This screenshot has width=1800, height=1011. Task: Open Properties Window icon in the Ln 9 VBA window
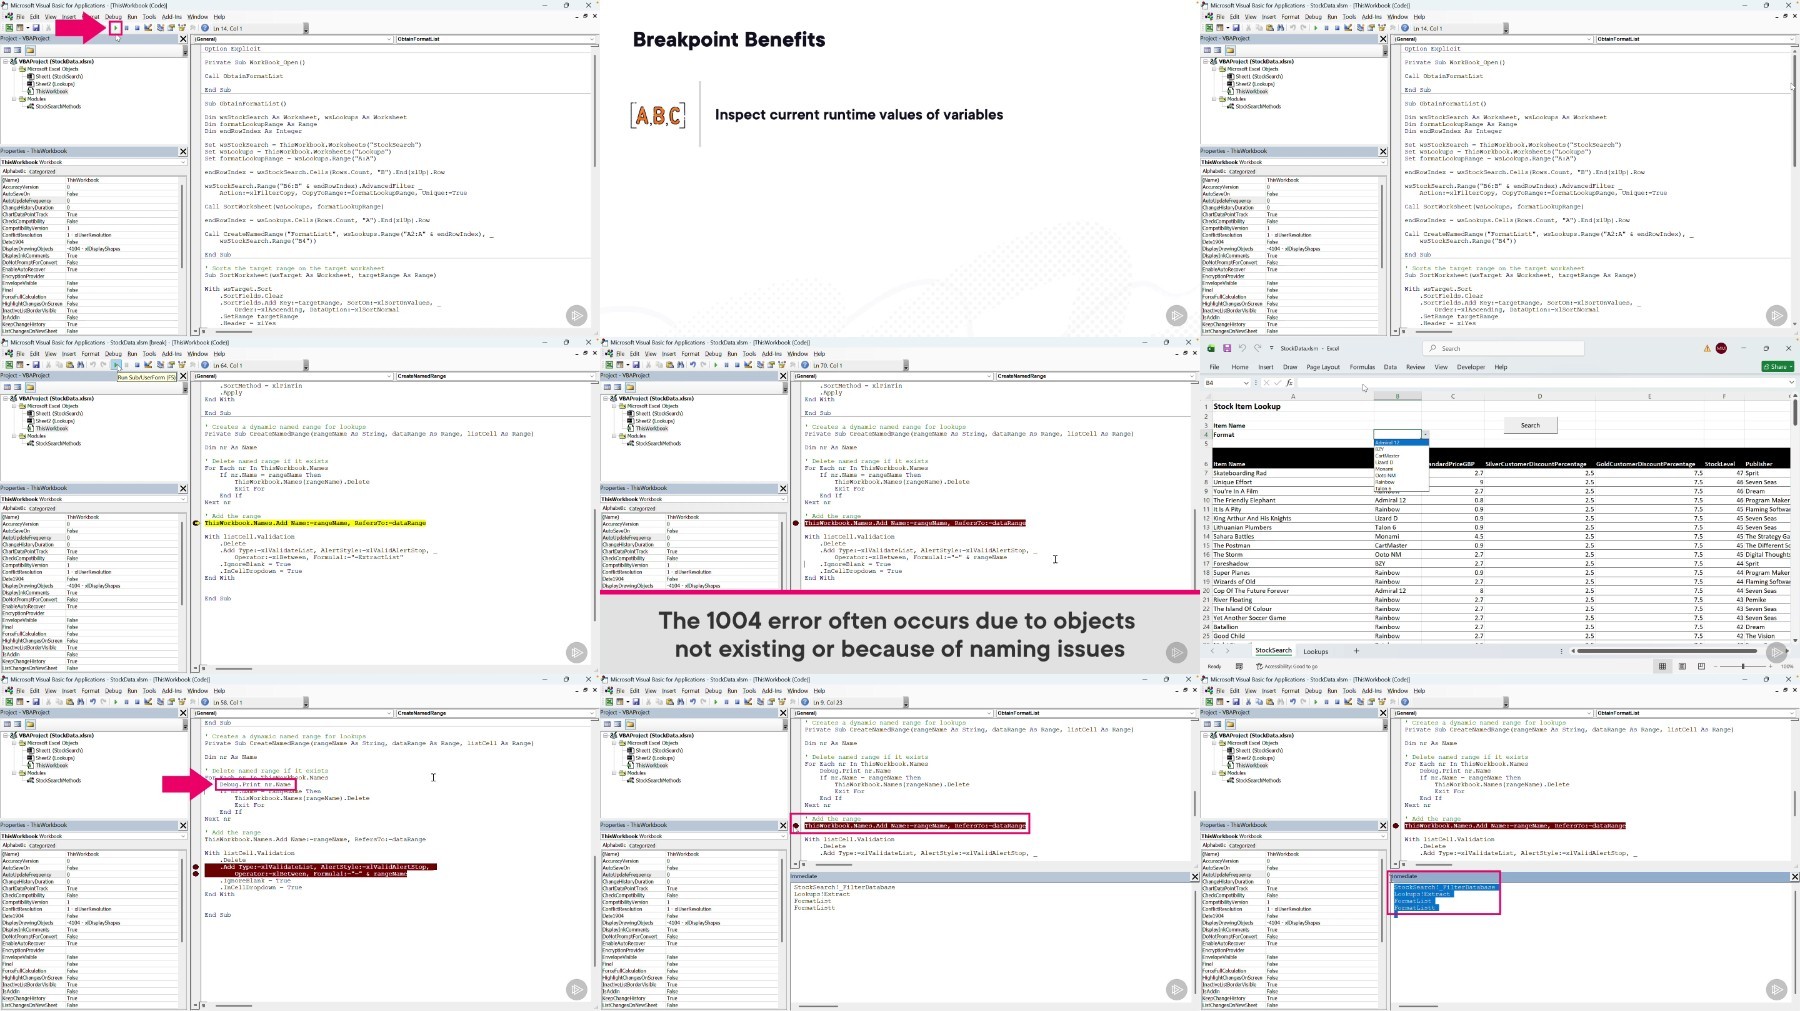770,702
